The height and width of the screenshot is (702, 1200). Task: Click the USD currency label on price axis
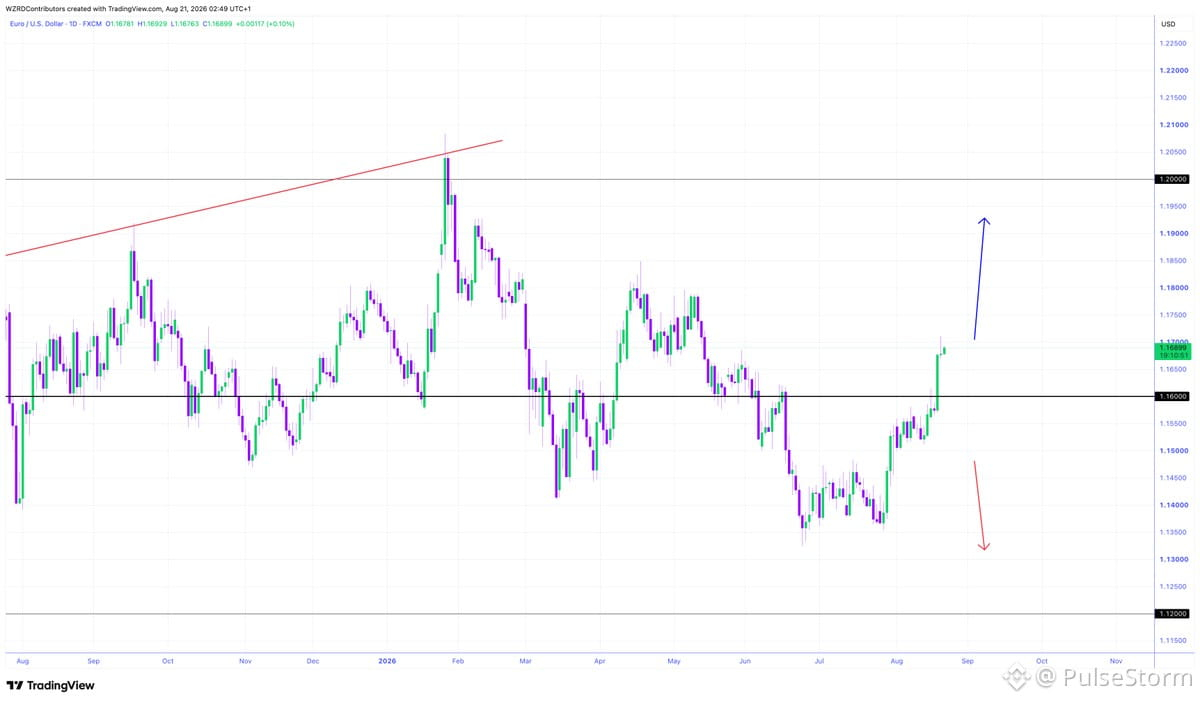point(1168,24)
